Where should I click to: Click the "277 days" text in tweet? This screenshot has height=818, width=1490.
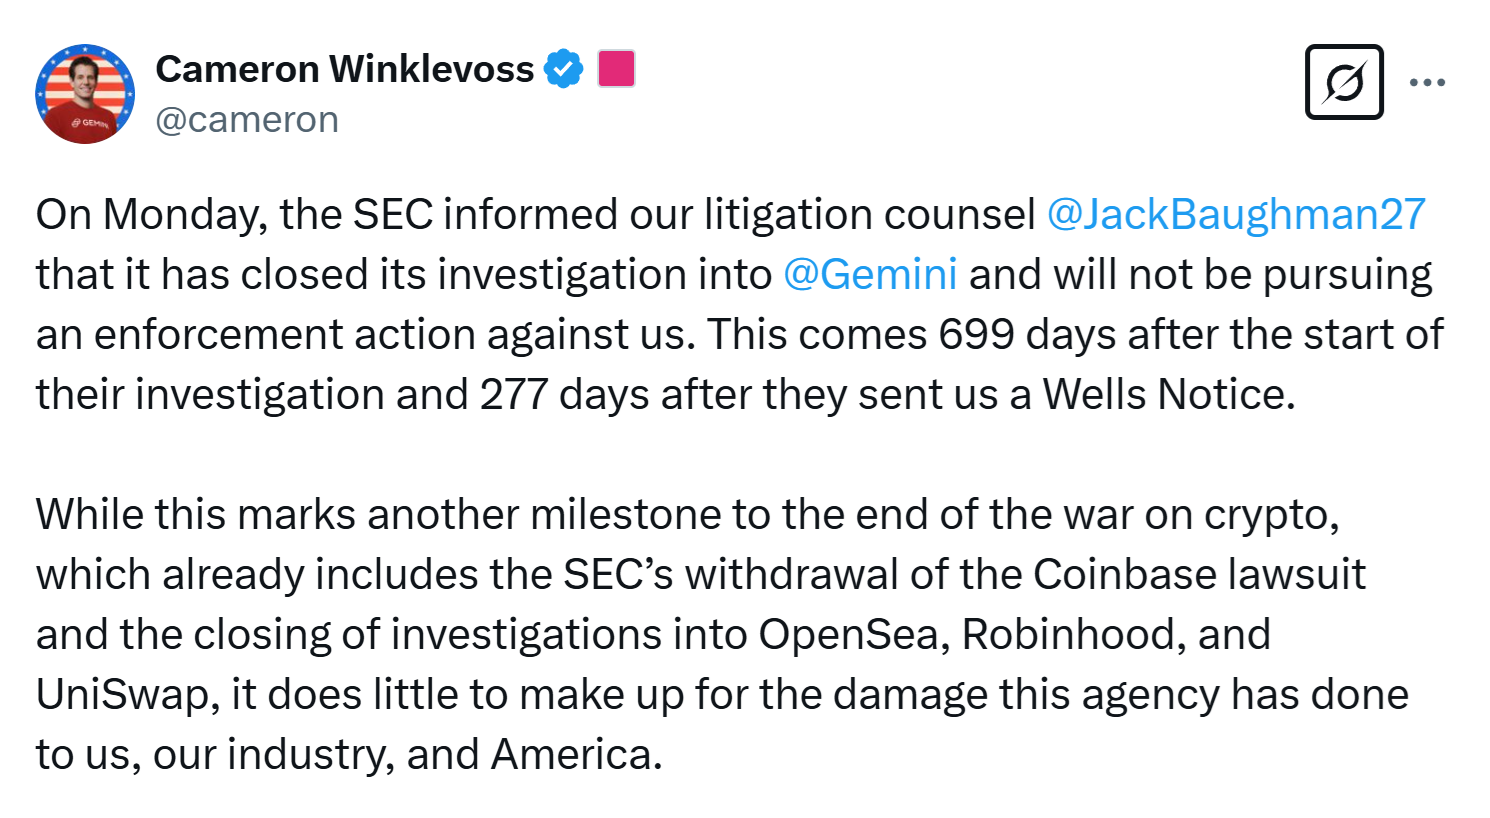pos(569,394)
